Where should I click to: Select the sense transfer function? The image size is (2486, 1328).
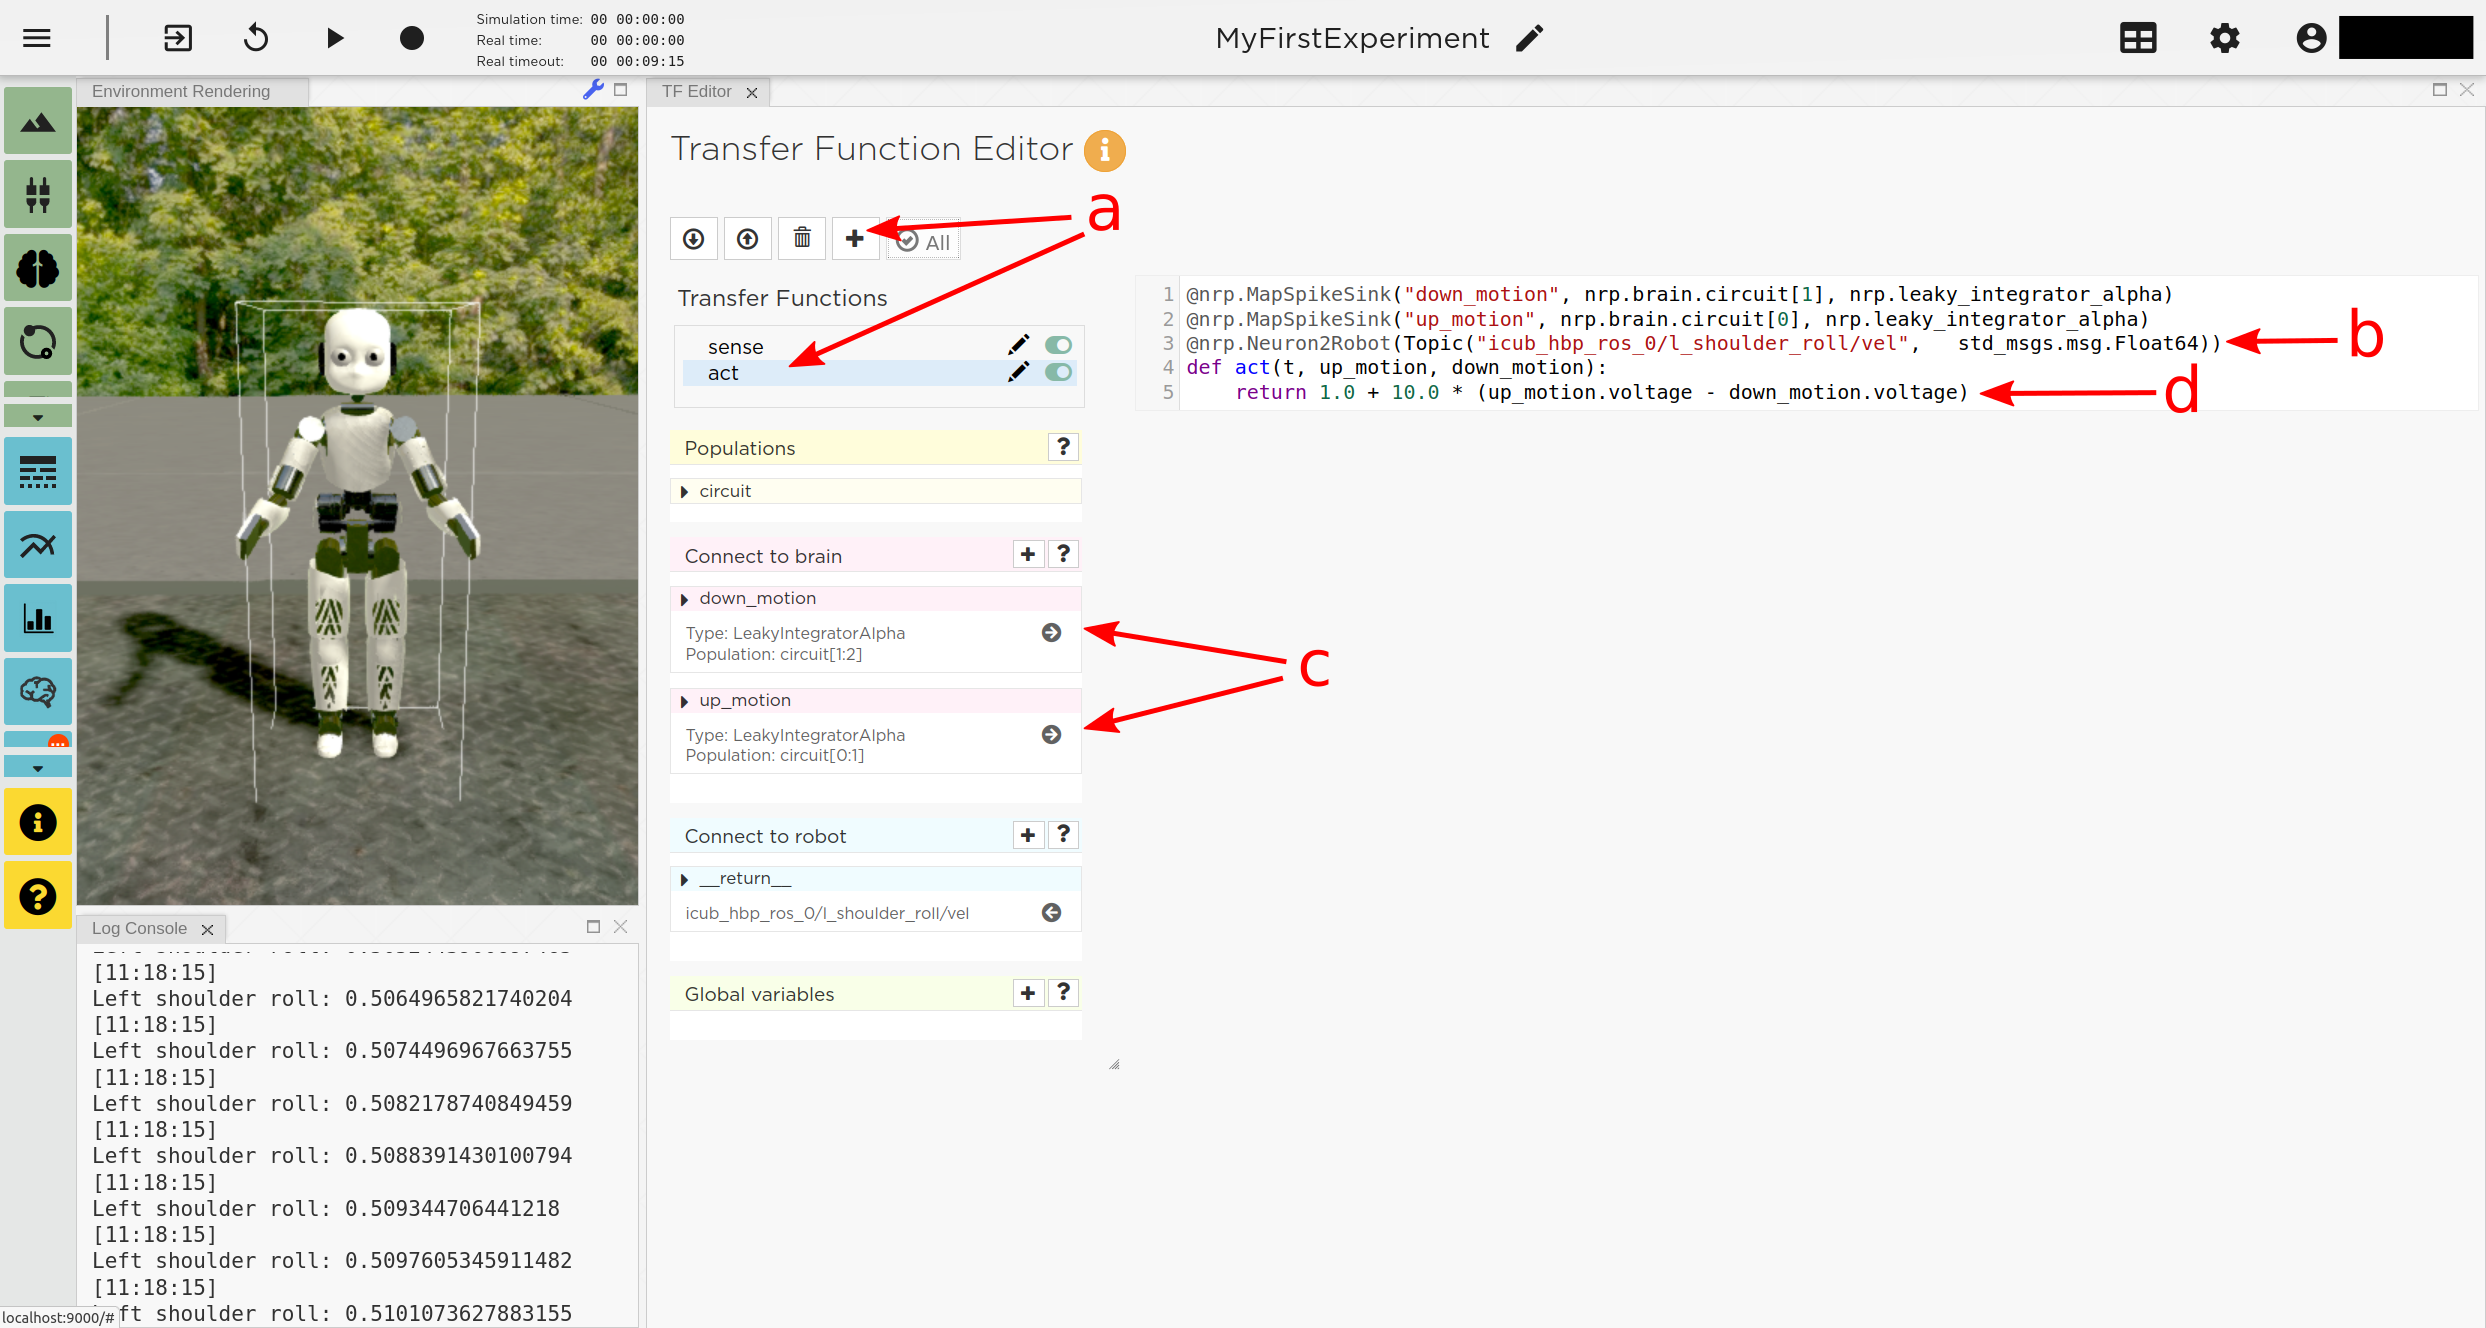[736, 347]
